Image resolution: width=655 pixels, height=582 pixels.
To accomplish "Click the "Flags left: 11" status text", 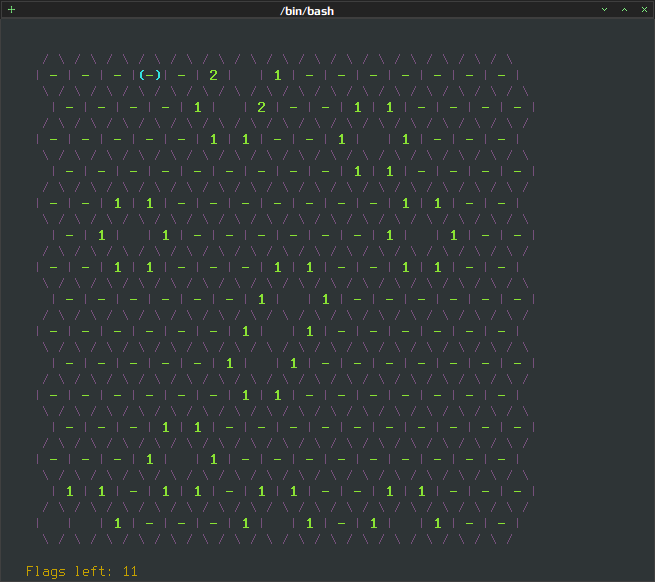I will 81,571.
